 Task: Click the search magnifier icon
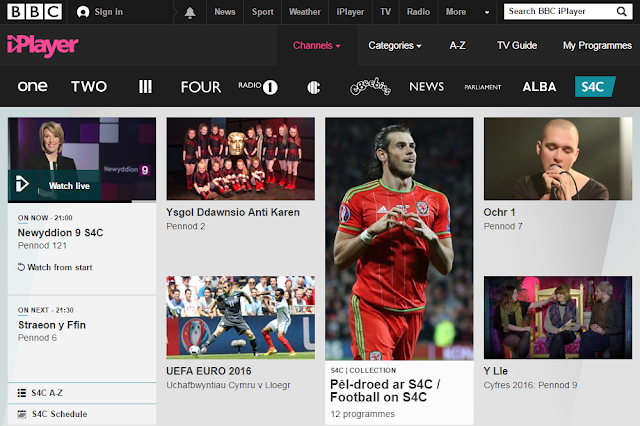pyautogui.click(x=621, y=11)
